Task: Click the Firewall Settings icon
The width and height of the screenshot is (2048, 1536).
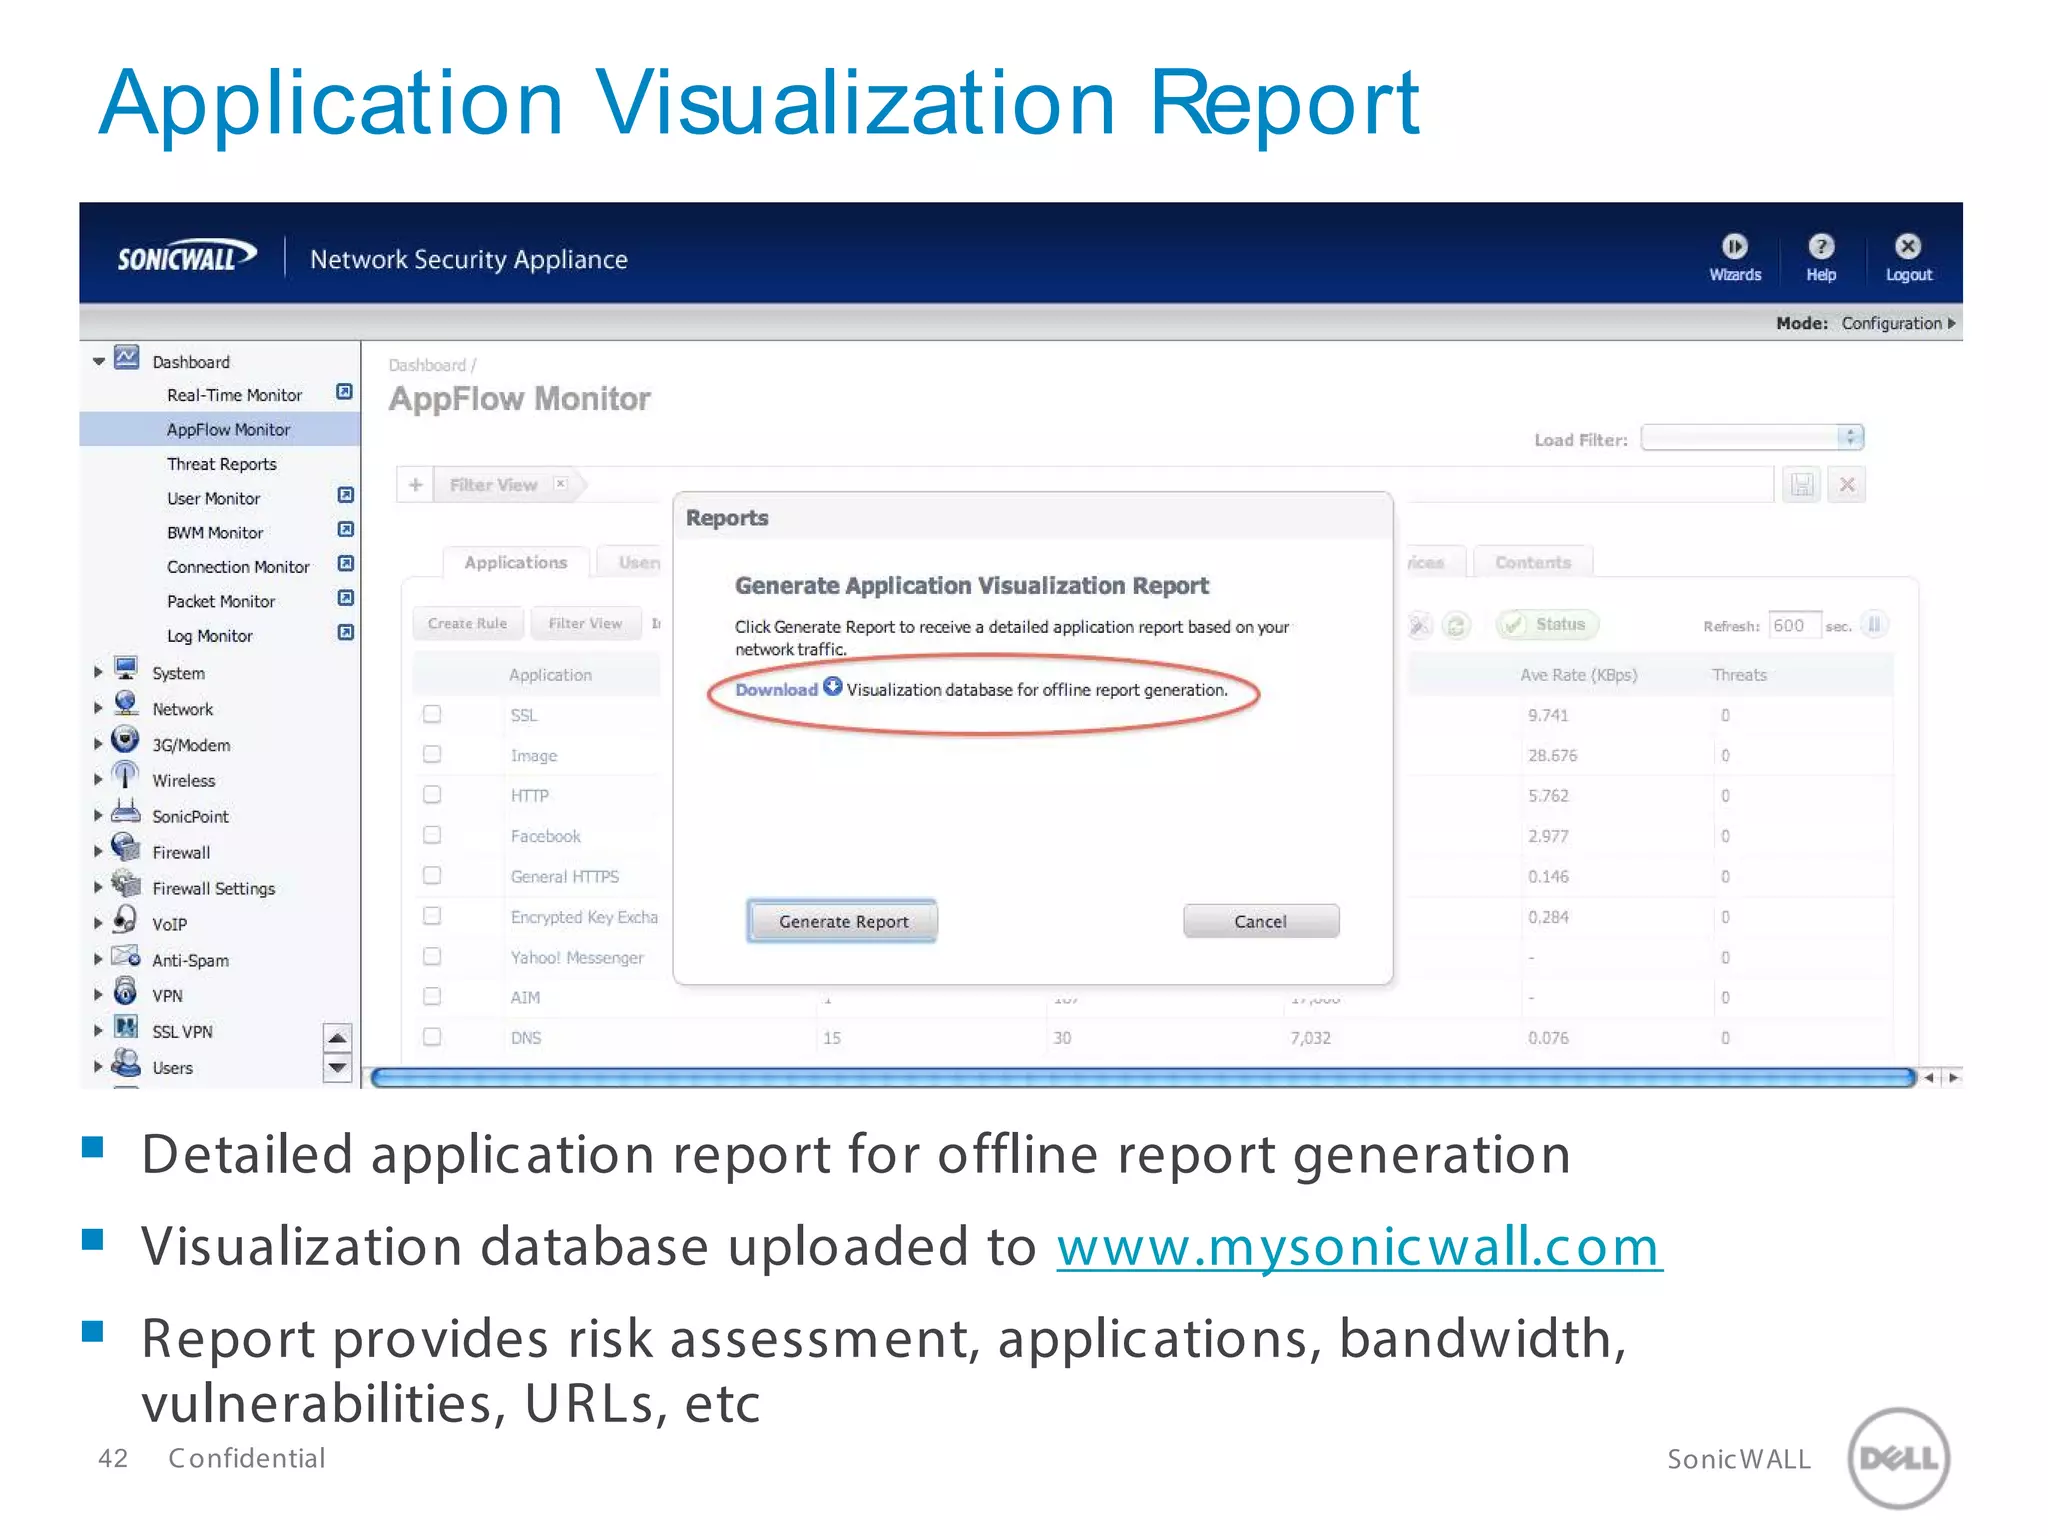Action: 126,883
